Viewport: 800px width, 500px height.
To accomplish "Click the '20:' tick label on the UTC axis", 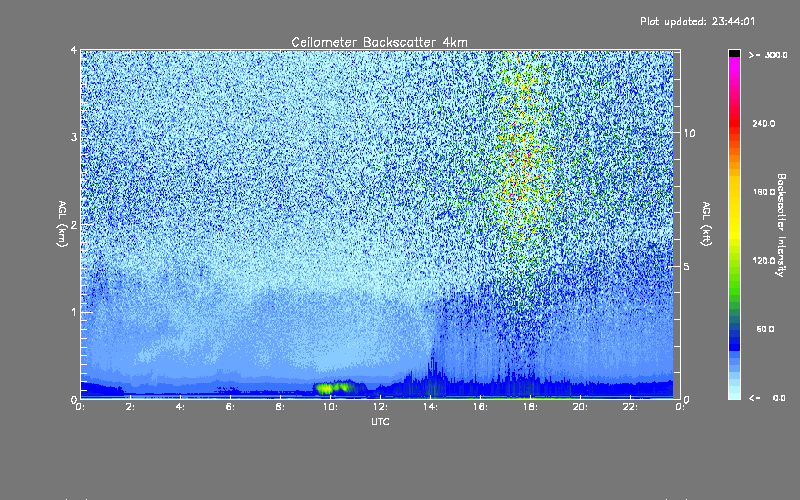I will pos(580,407).
